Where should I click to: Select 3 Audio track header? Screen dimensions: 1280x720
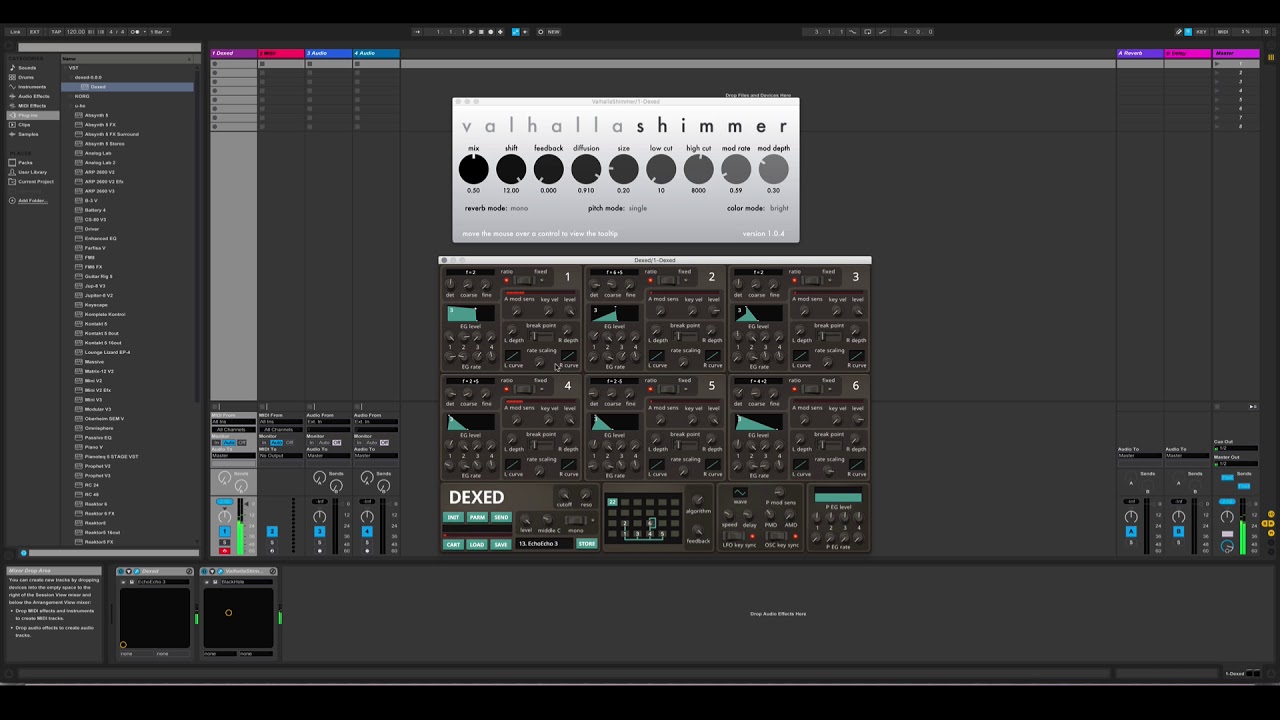pos(328,53)
